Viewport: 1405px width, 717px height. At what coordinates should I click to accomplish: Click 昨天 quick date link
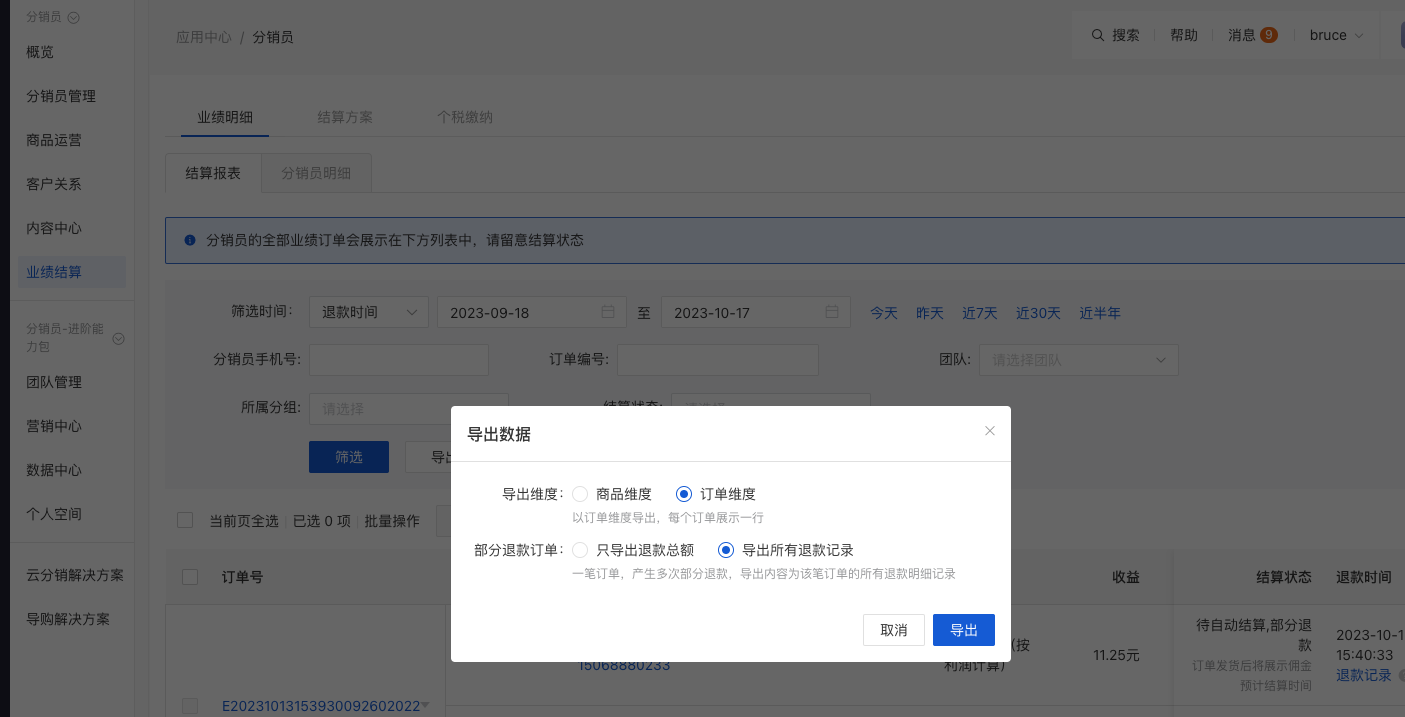[x=930, y=313]
